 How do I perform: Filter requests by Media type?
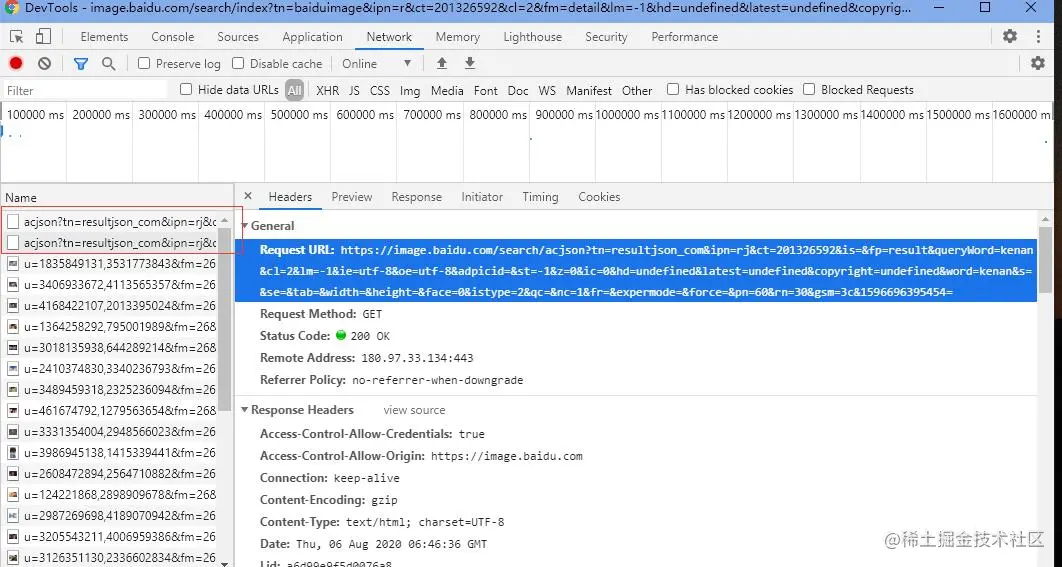447,90
